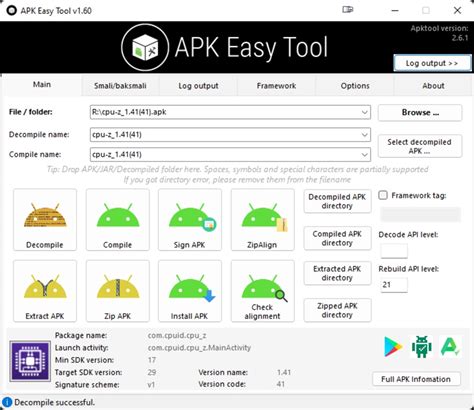
Task: Click the Version name value 1.41
Action: coord(284,372)
